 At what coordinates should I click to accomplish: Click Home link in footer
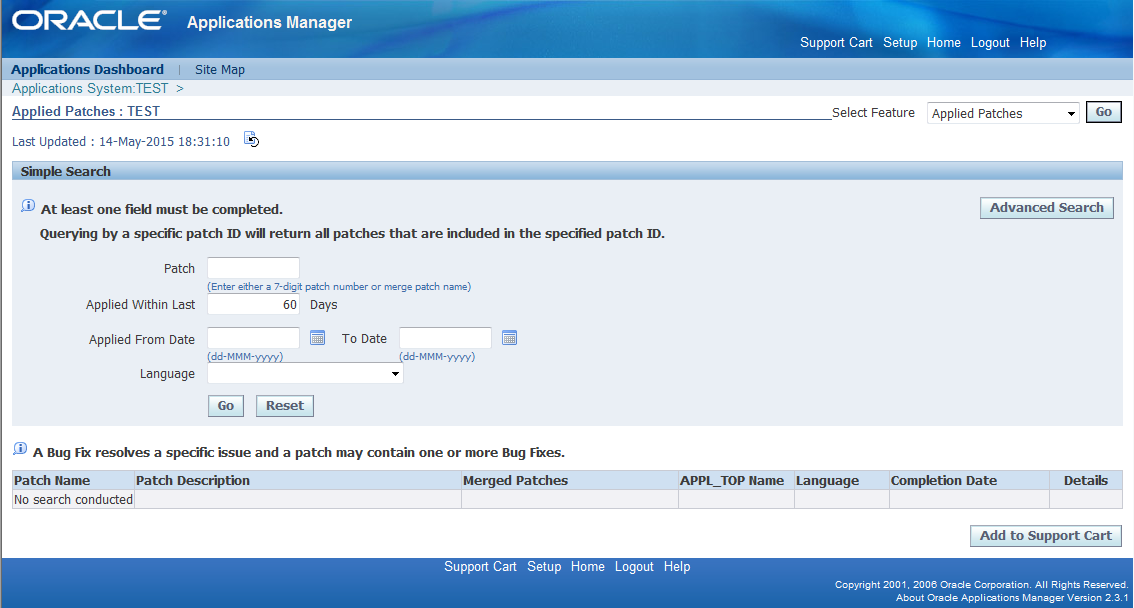(x=587, y=567)
